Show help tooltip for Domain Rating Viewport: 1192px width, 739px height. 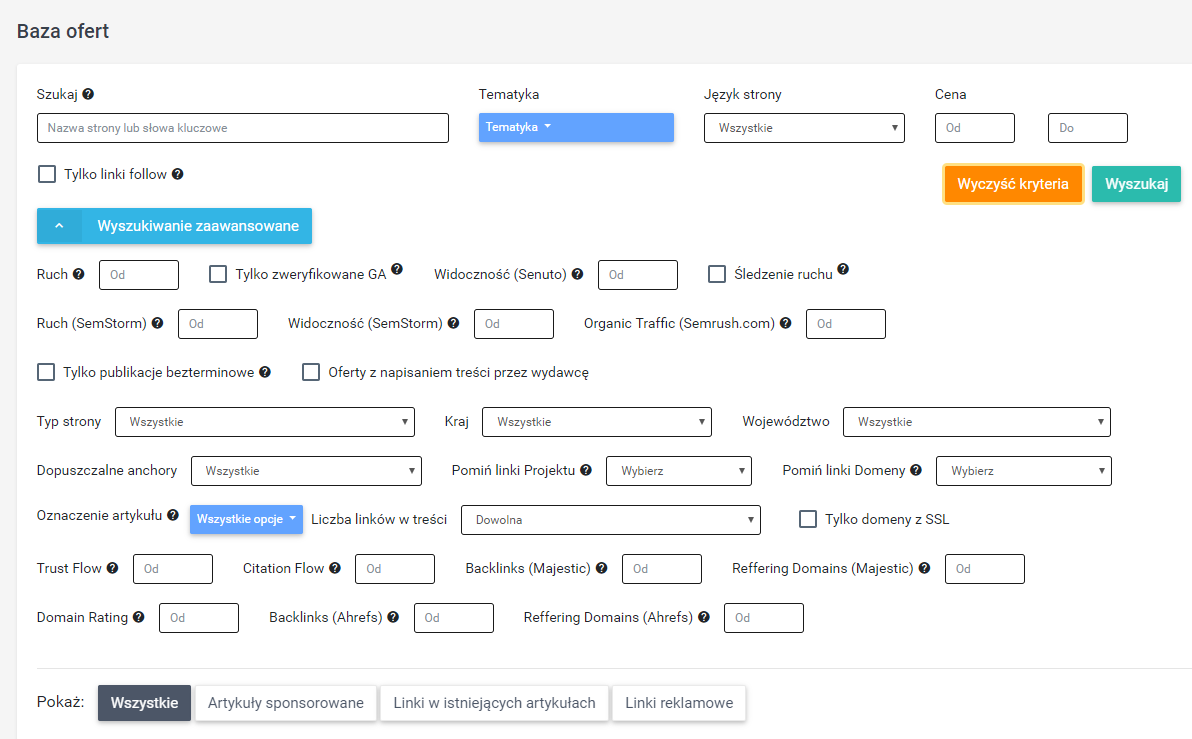coord(138,617)
